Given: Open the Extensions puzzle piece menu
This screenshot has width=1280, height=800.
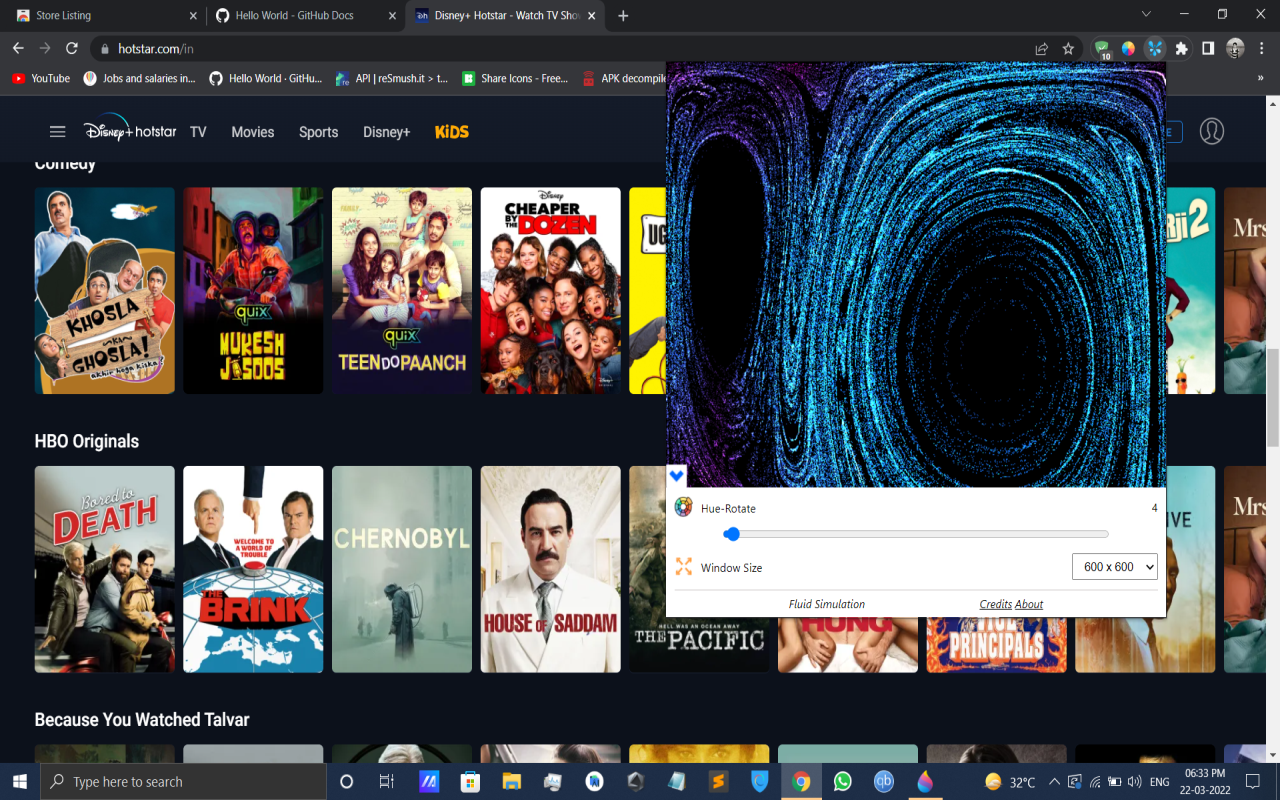Looking at the screenshot, I should coord(1182,48).
